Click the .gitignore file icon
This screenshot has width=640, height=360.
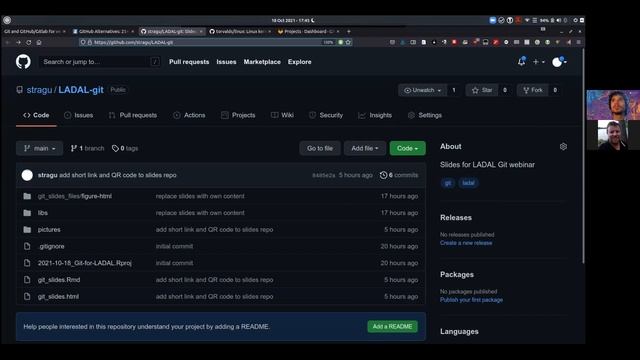pos(27,247)
